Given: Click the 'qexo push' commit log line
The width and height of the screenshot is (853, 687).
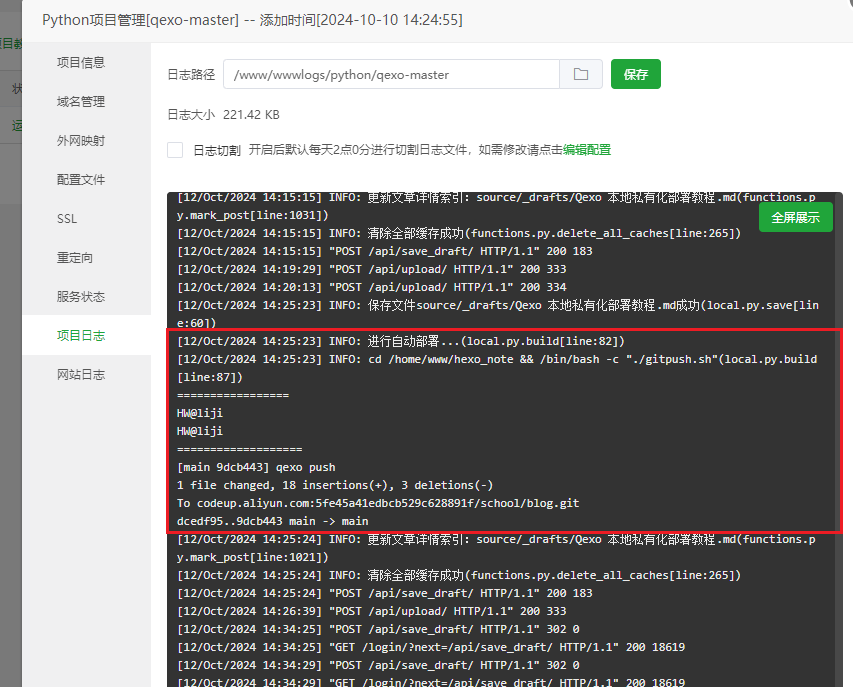Looking at the screenshot, I should (x=256, y=467).
